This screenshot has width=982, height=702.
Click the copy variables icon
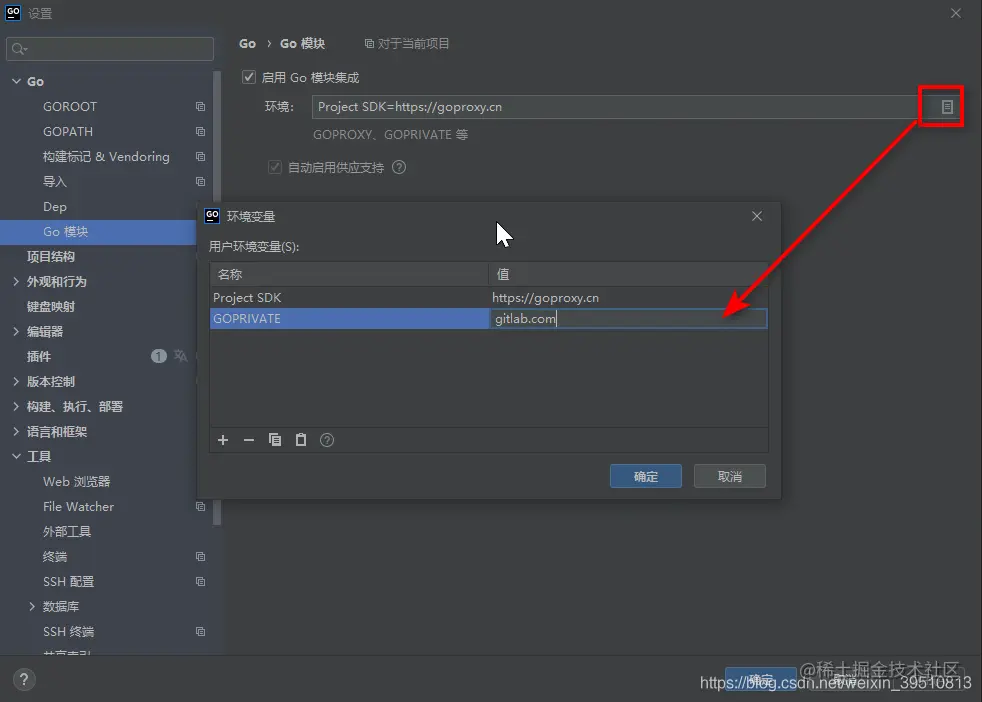[x=275, y=440]
